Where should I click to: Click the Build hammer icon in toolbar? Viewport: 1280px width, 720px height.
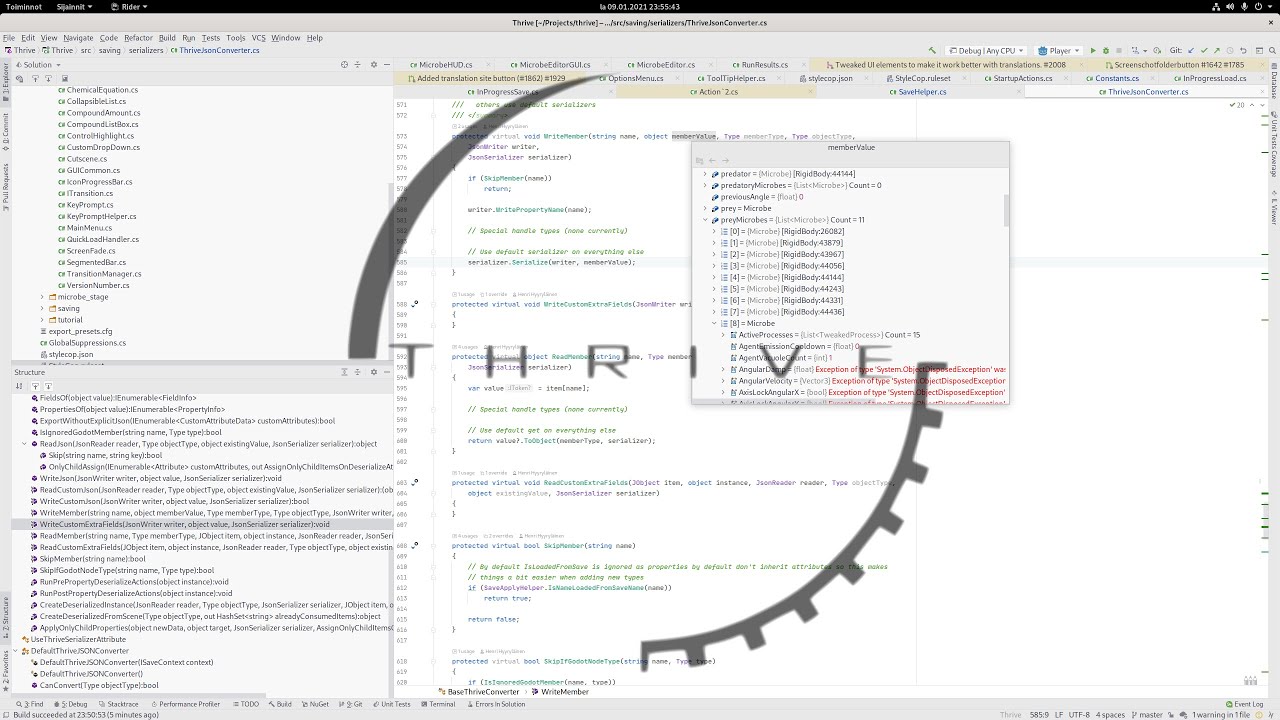(x=932, y=50)
